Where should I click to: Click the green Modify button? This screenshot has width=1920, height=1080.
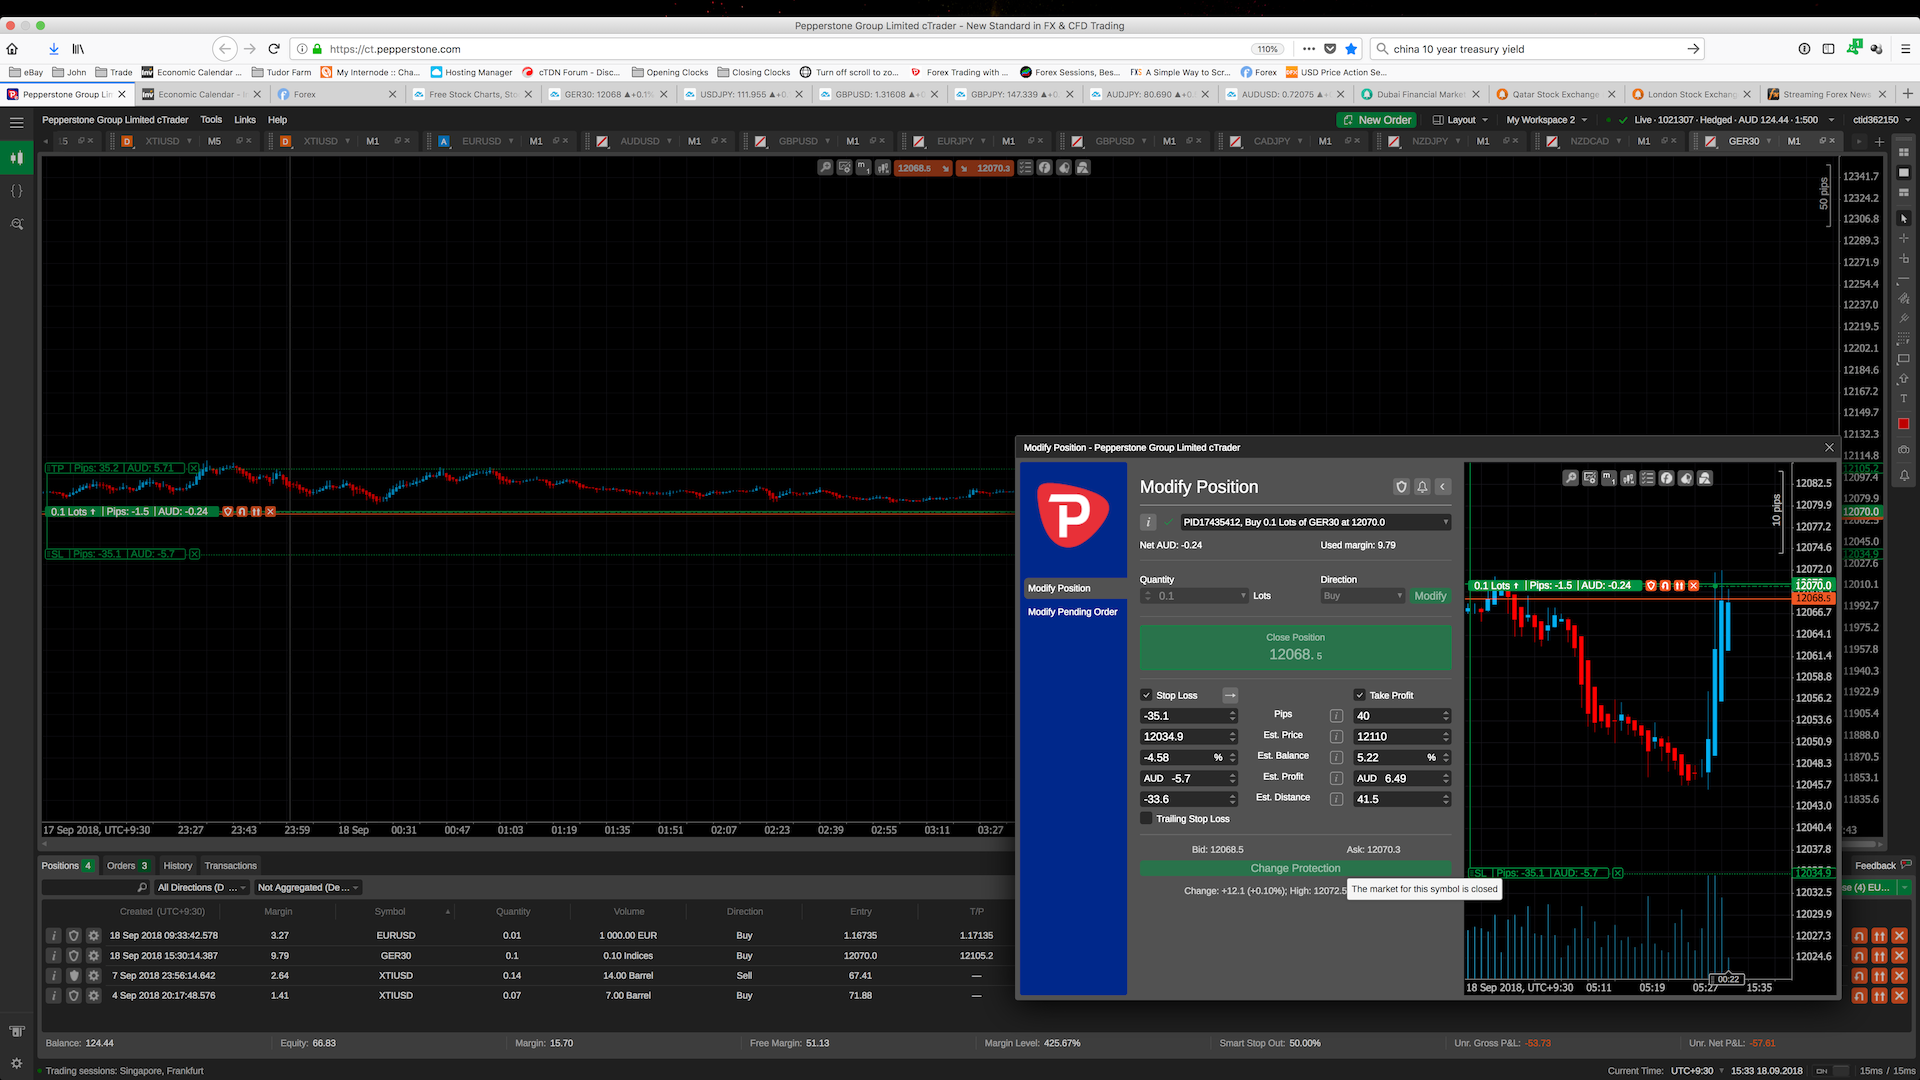coord(1430,596)
